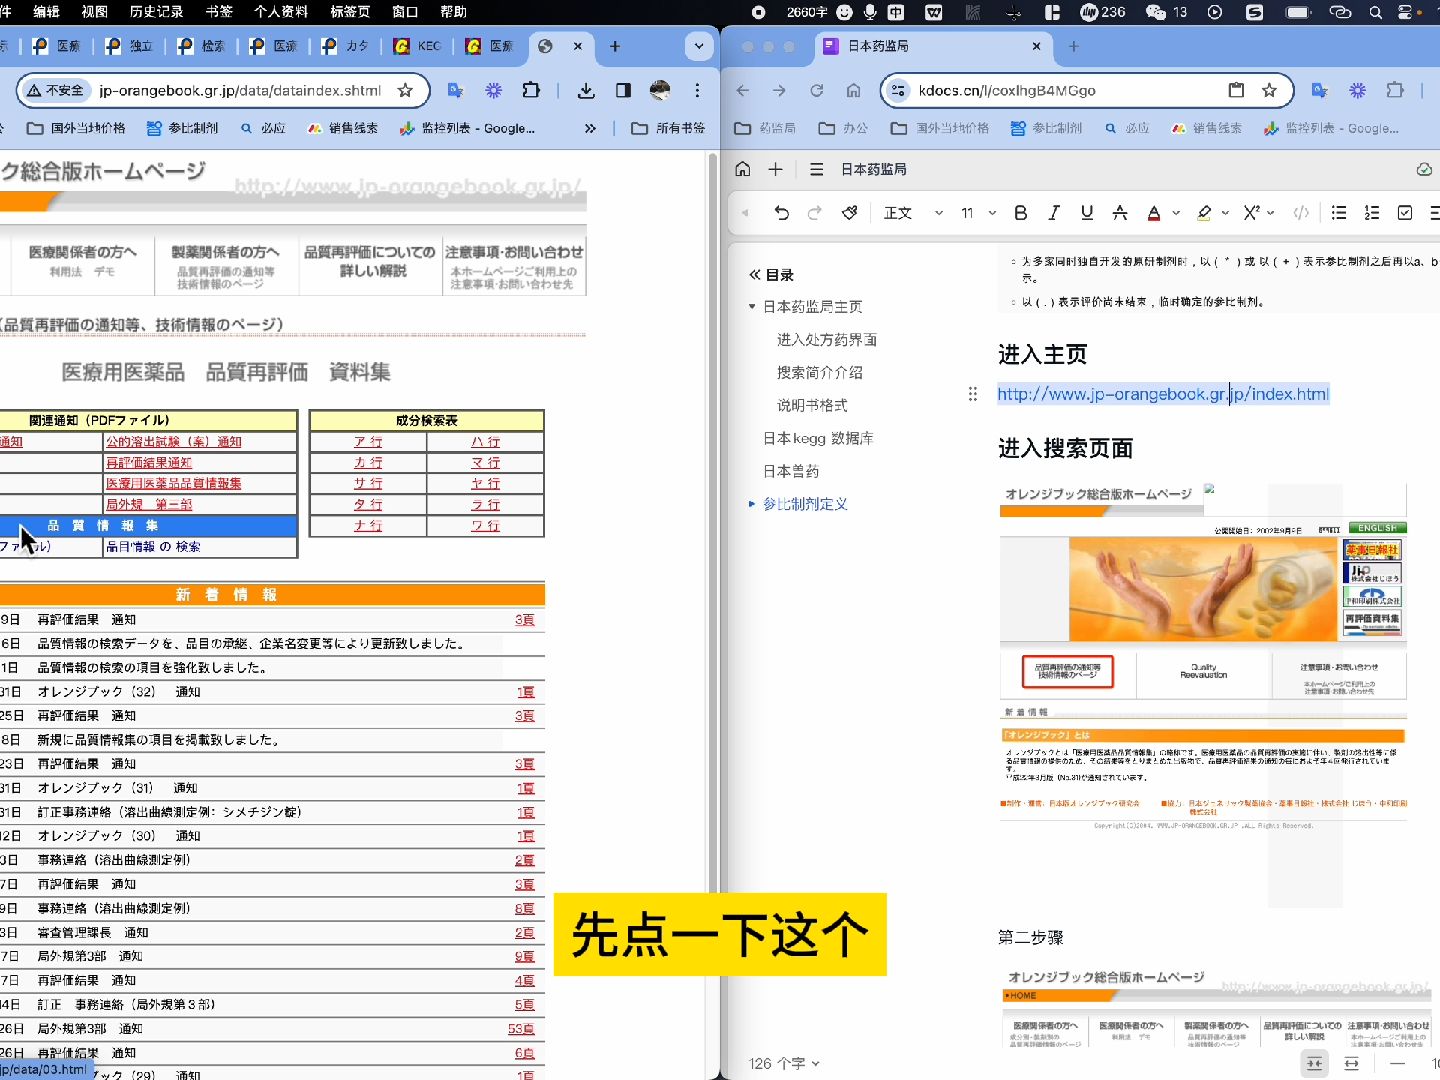
Task: Toggle the side panel in left browser
Action: pyautogui.click(x=623, y=90)
